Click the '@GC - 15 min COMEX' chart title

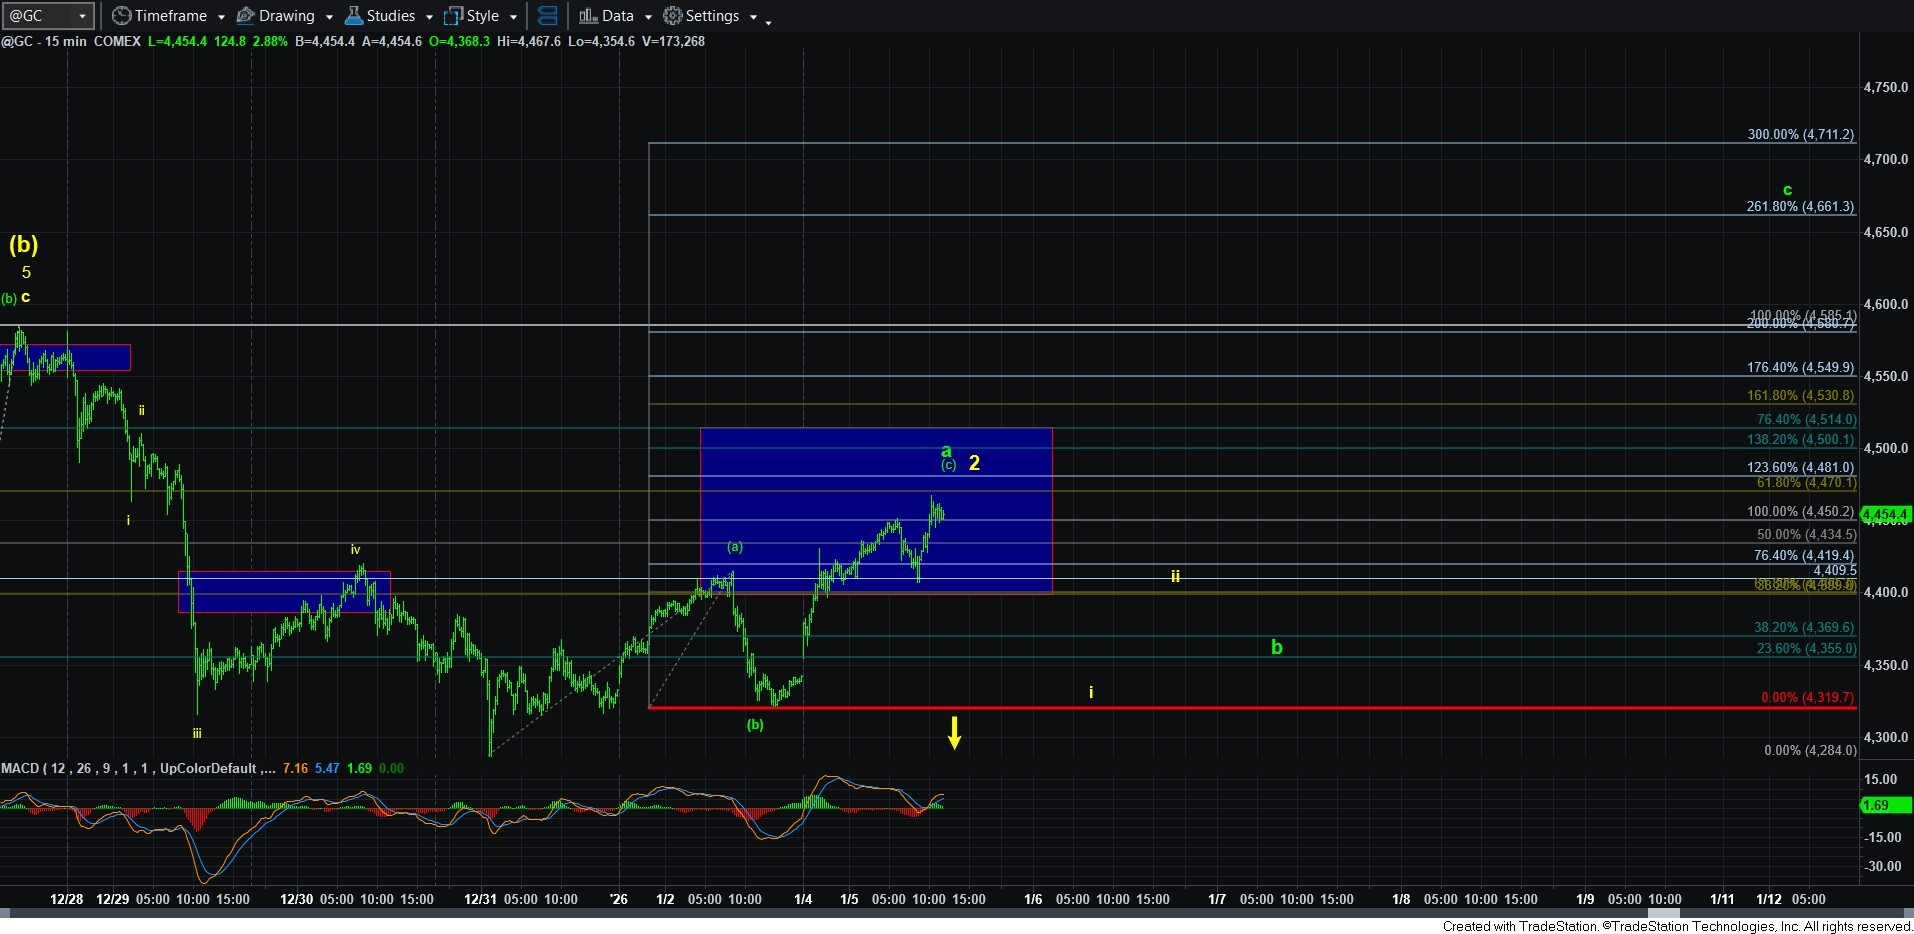70,41
